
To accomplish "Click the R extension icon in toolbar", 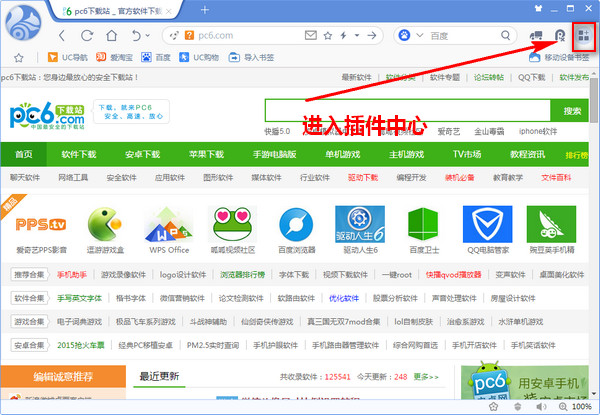I will pyautogui.click(x=560, y=36).
